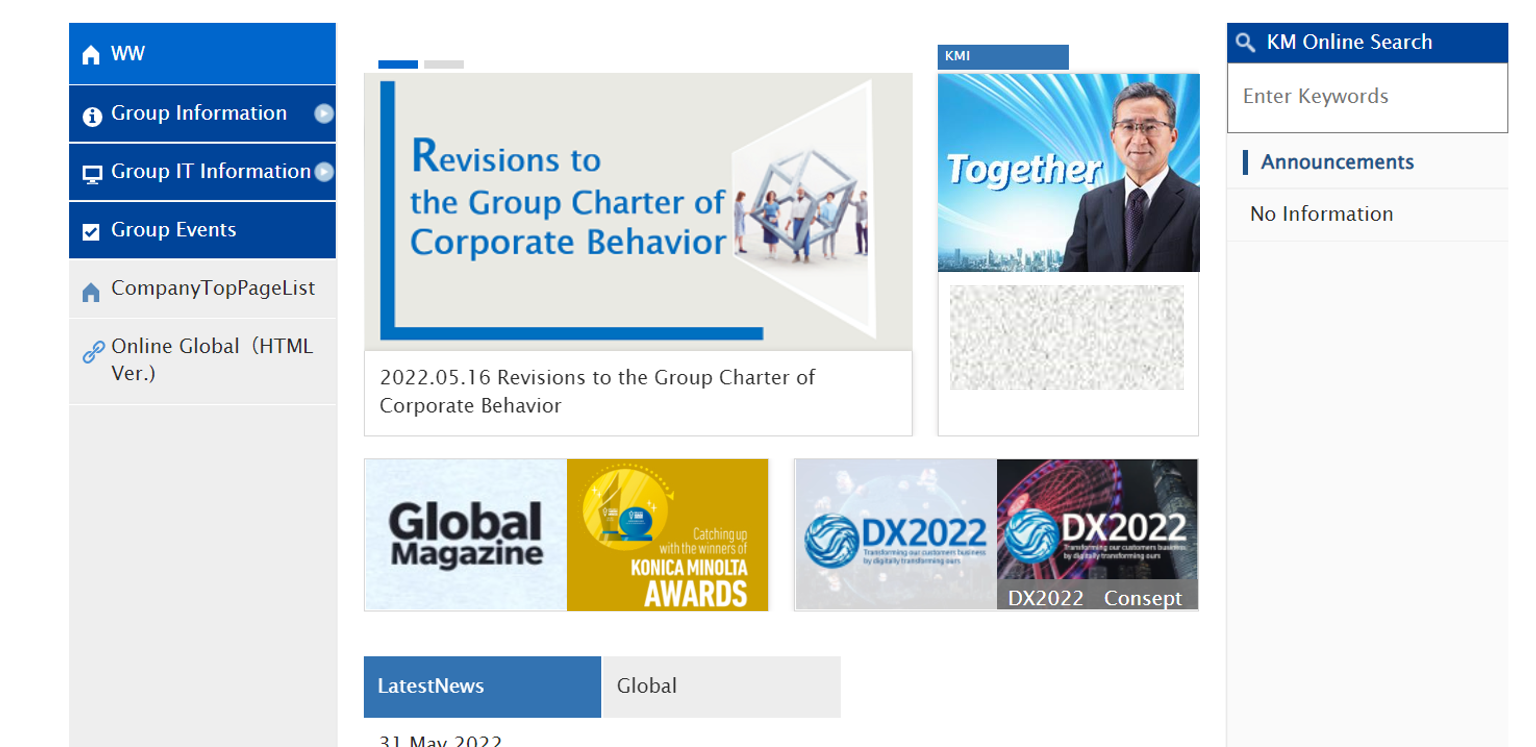The image size is (1536, 747).
Task: Click the house icon beside CompanyTopPageList
Action: (x=91, y=292)
